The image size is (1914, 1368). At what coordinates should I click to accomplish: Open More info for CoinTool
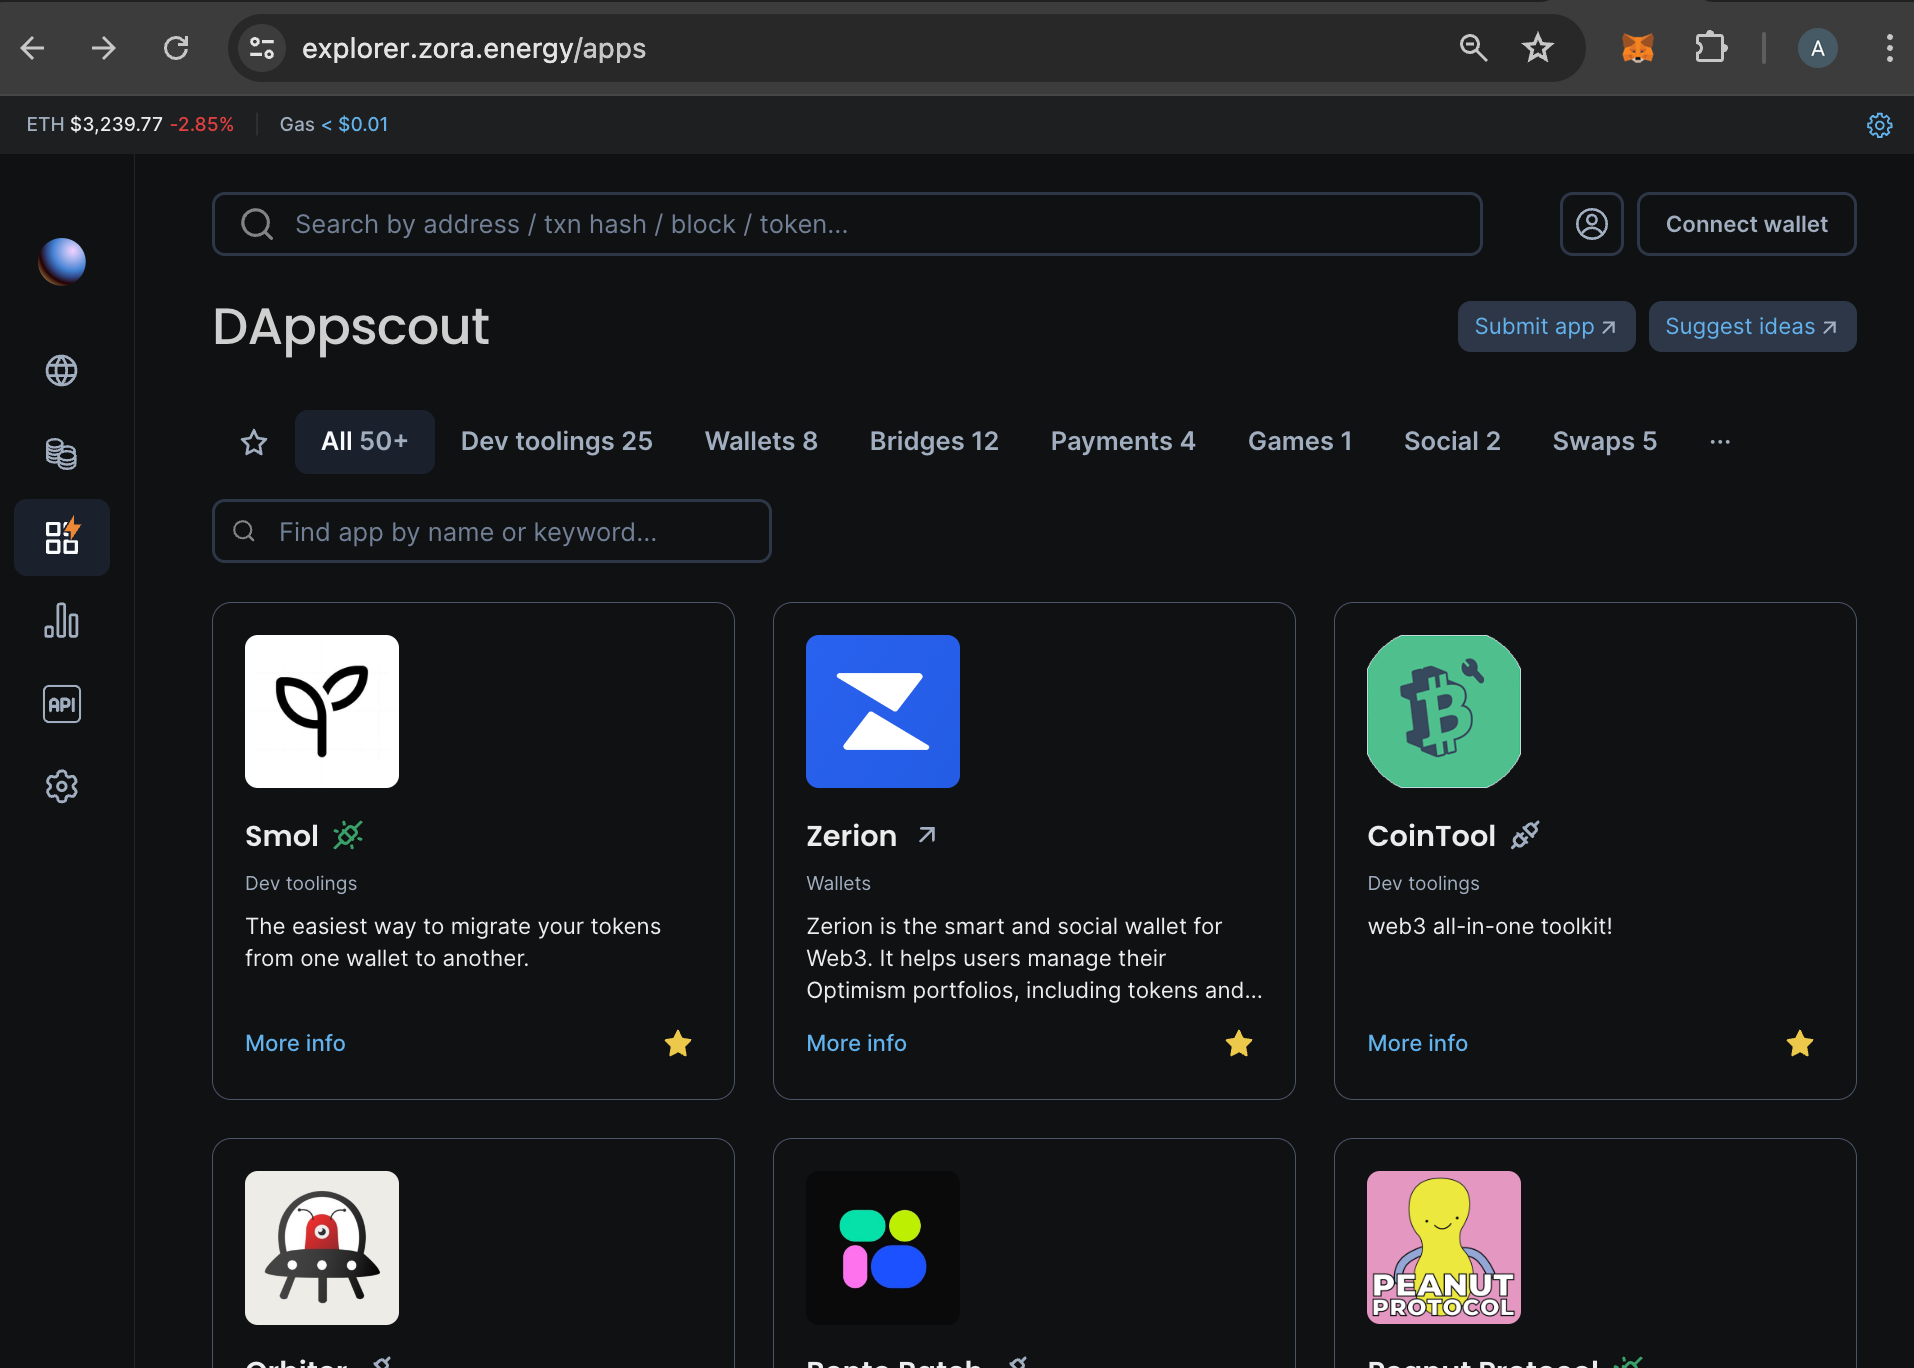[1417, 1043]
